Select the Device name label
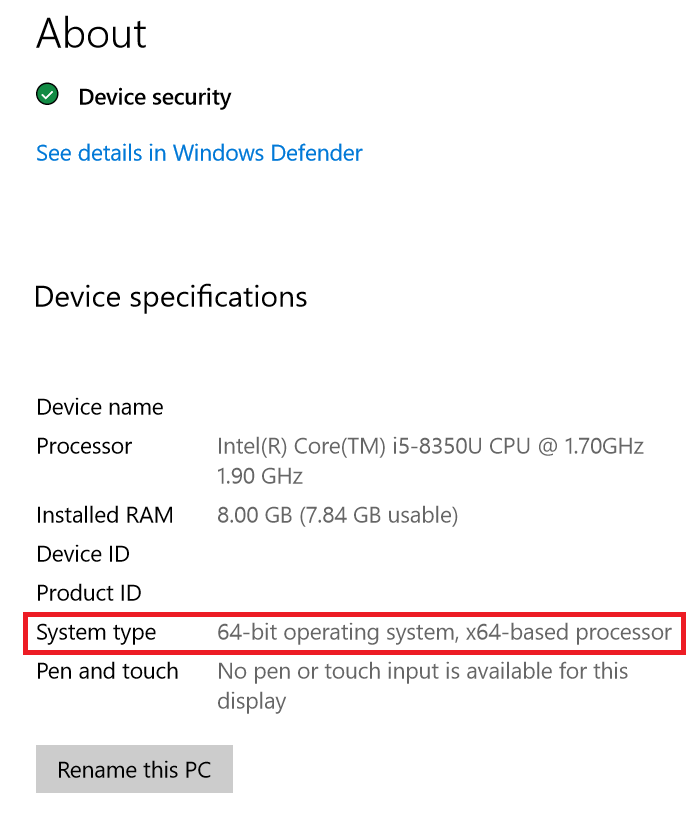 (100, 407)
